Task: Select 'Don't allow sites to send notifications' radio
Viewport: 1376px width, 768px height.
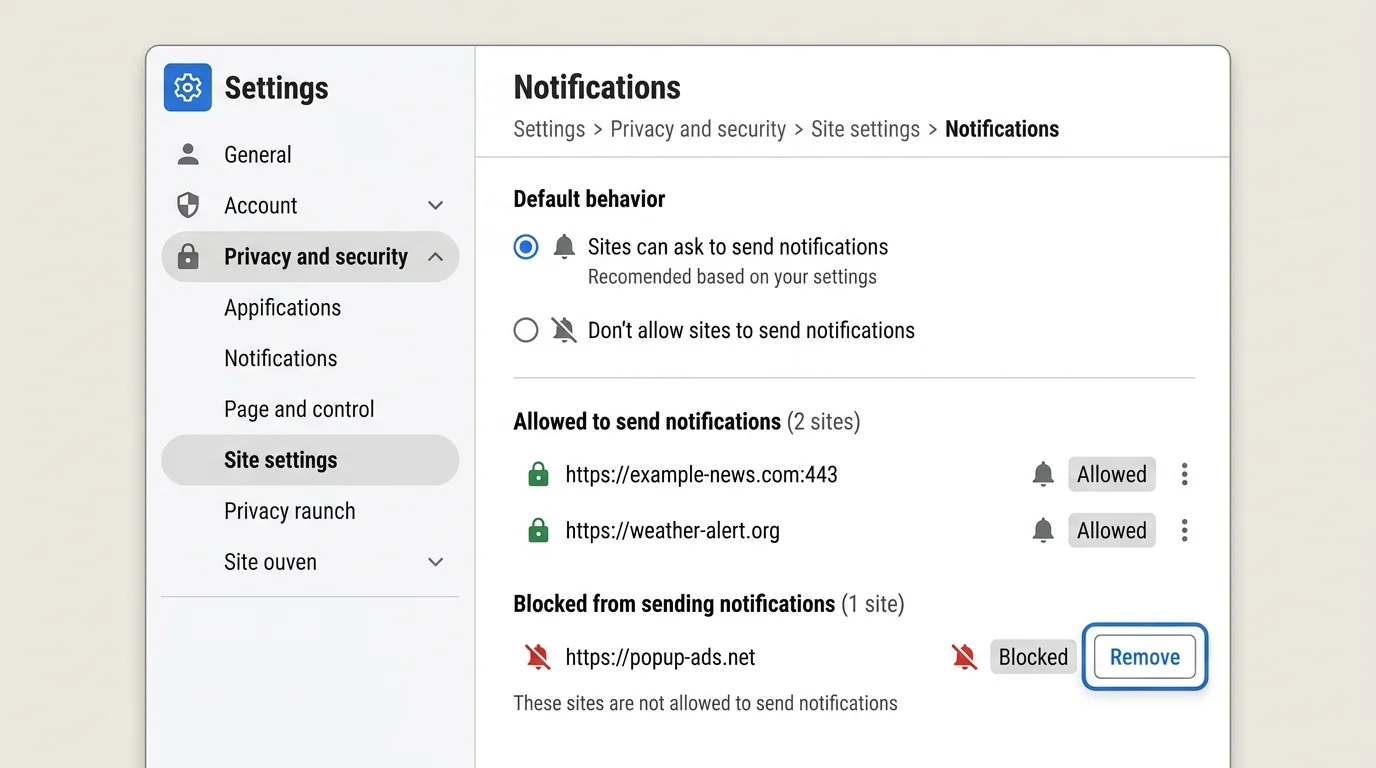Action: 526,330
